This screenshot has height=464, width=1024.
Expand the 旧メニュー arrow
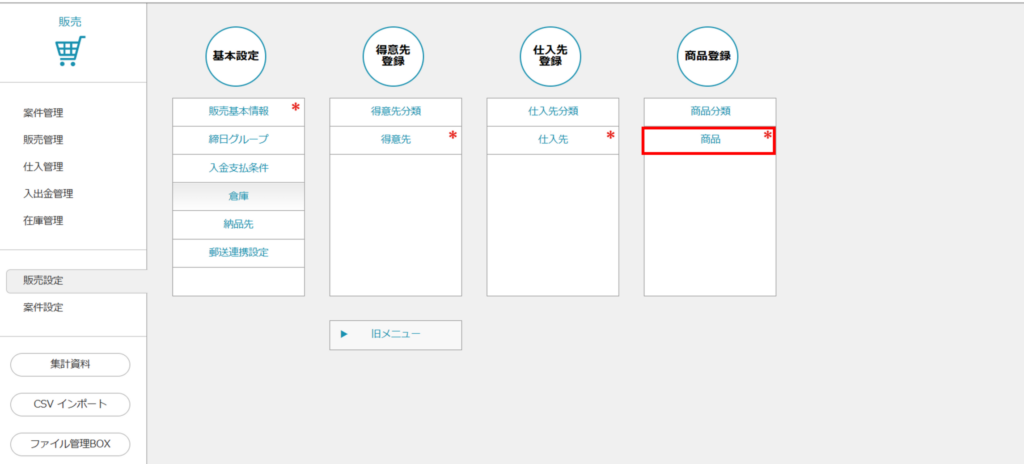[344, 334]
